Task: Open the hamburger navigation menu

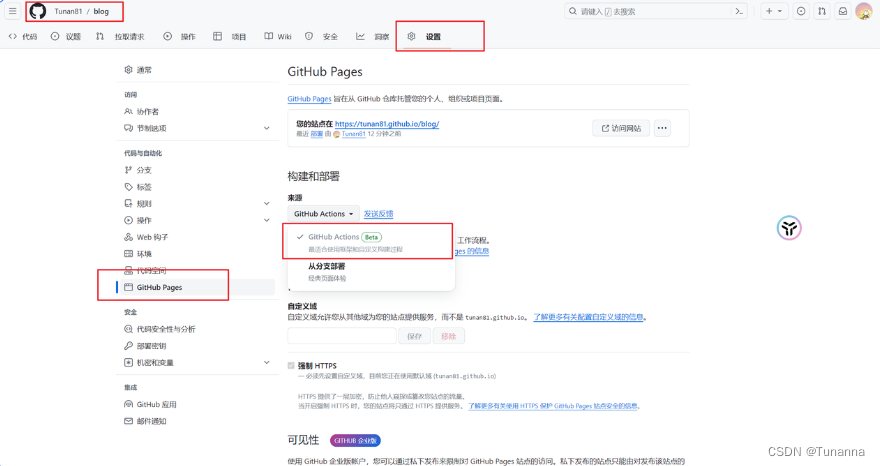Action: point(13,11)
